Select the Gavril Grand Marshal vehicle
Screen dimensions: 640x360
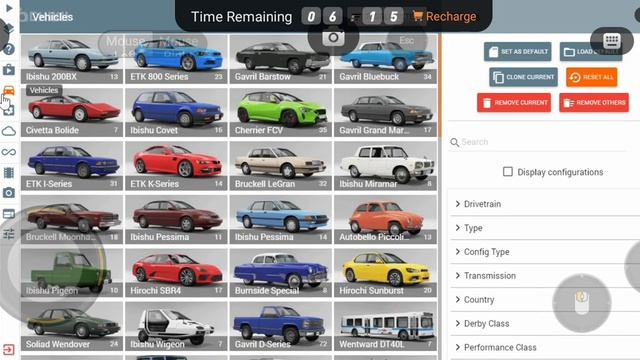tap(385, 113)
